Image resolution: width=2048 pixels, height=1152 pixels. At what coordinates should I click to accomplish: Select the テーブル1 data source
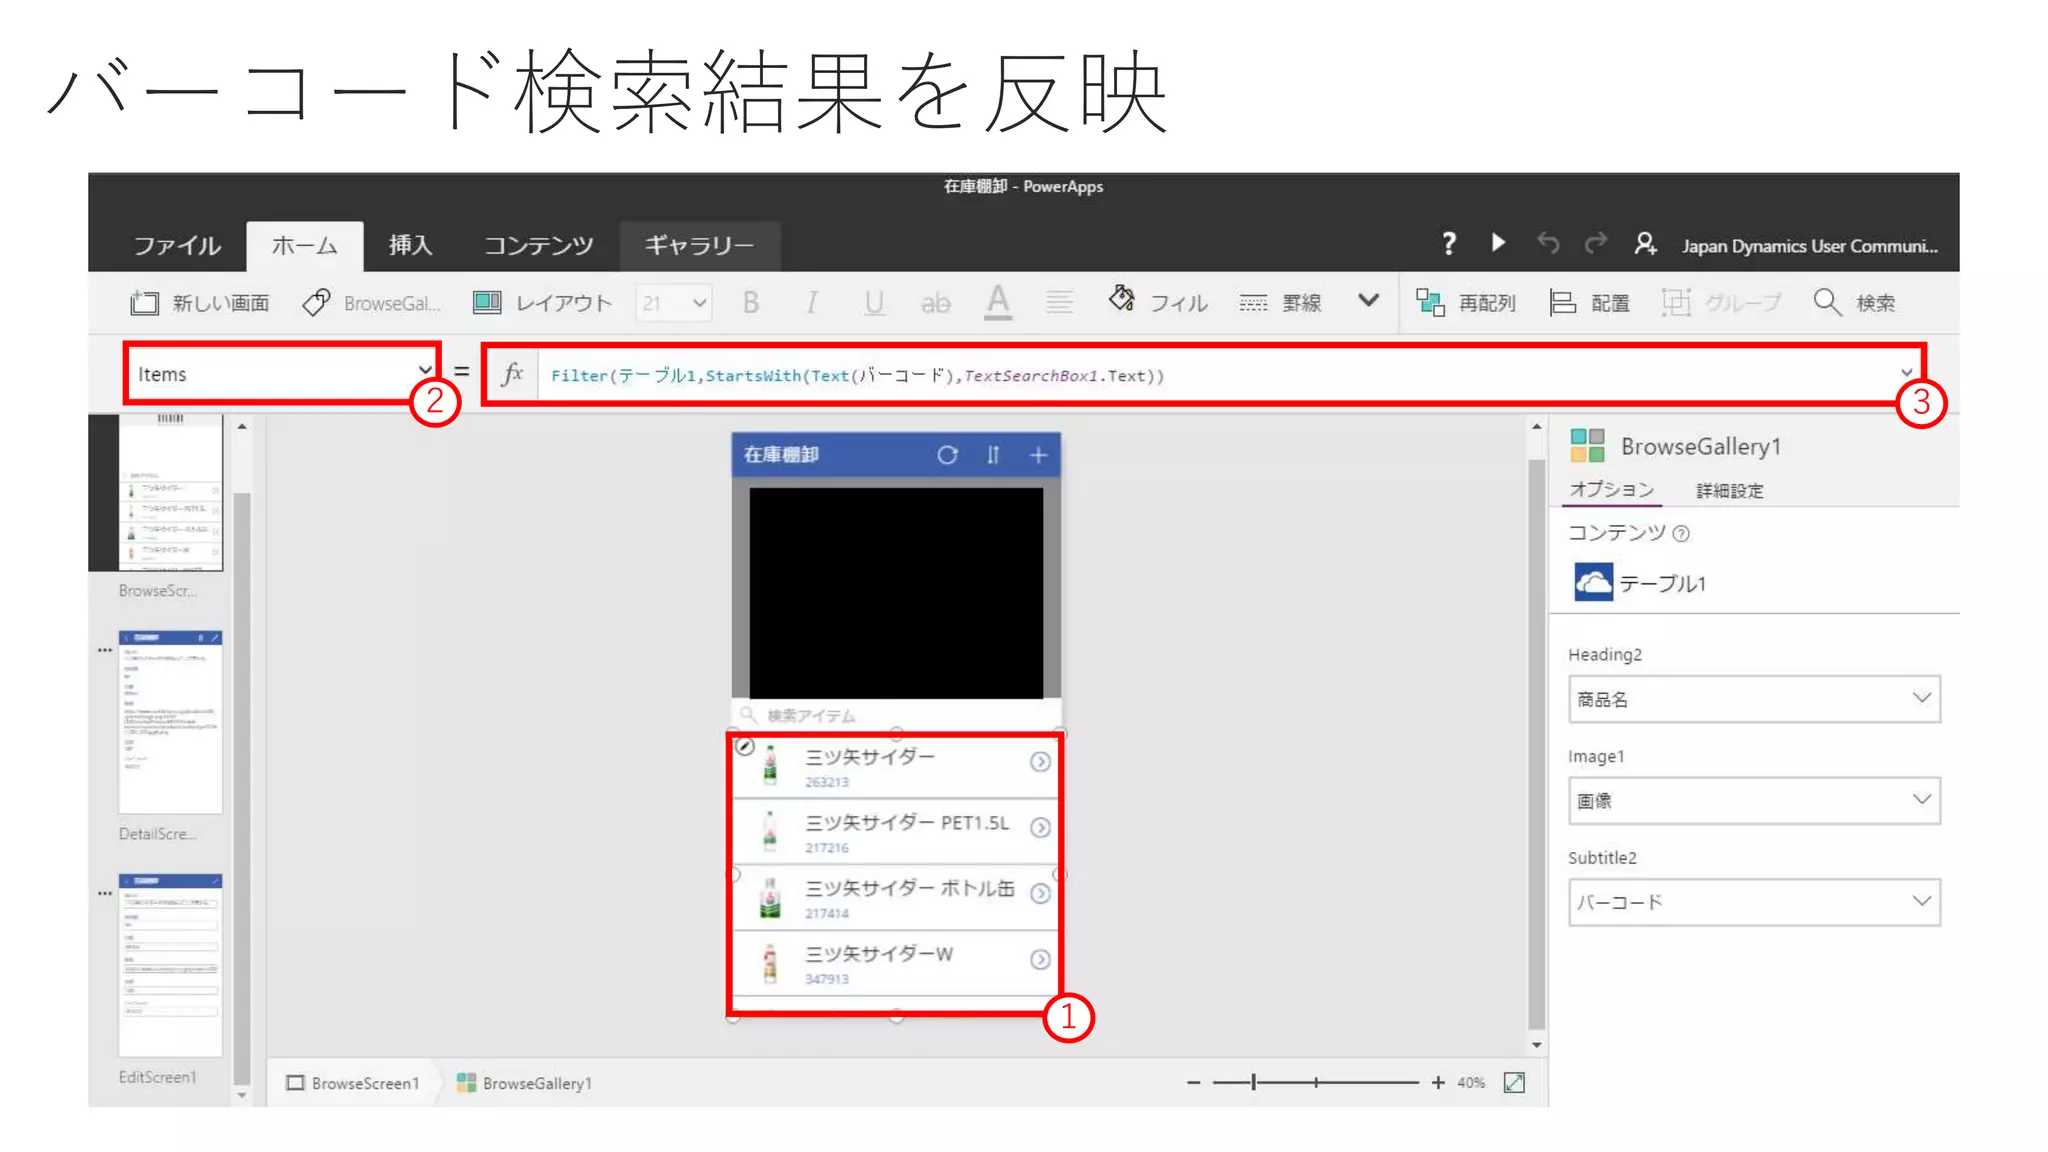click(1640, 582)
